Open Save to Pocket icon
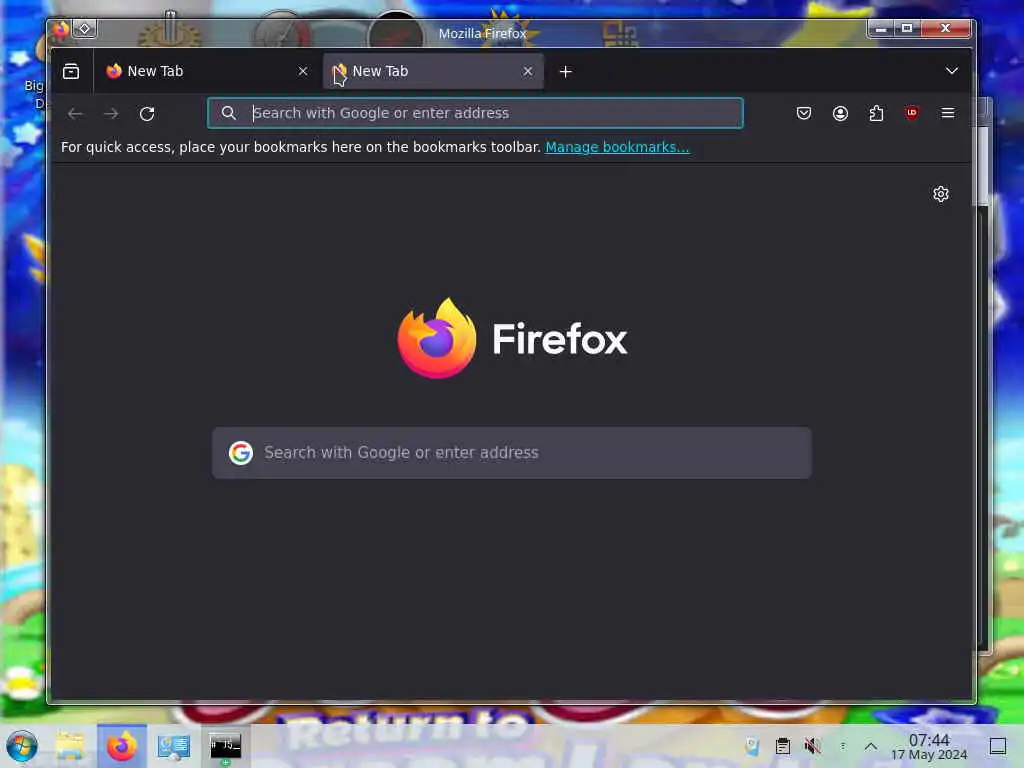The width and height of the screenshot is (1024, 768). 804,113
